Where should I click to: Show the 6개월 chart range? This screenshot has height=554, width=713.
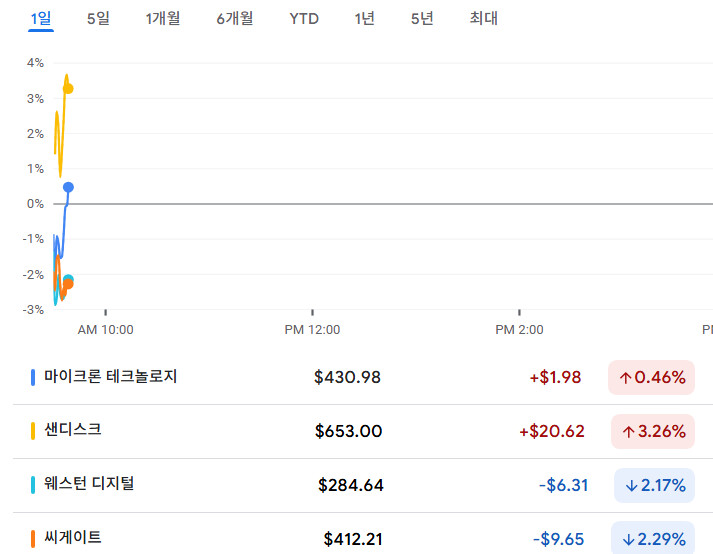point(234,18)
